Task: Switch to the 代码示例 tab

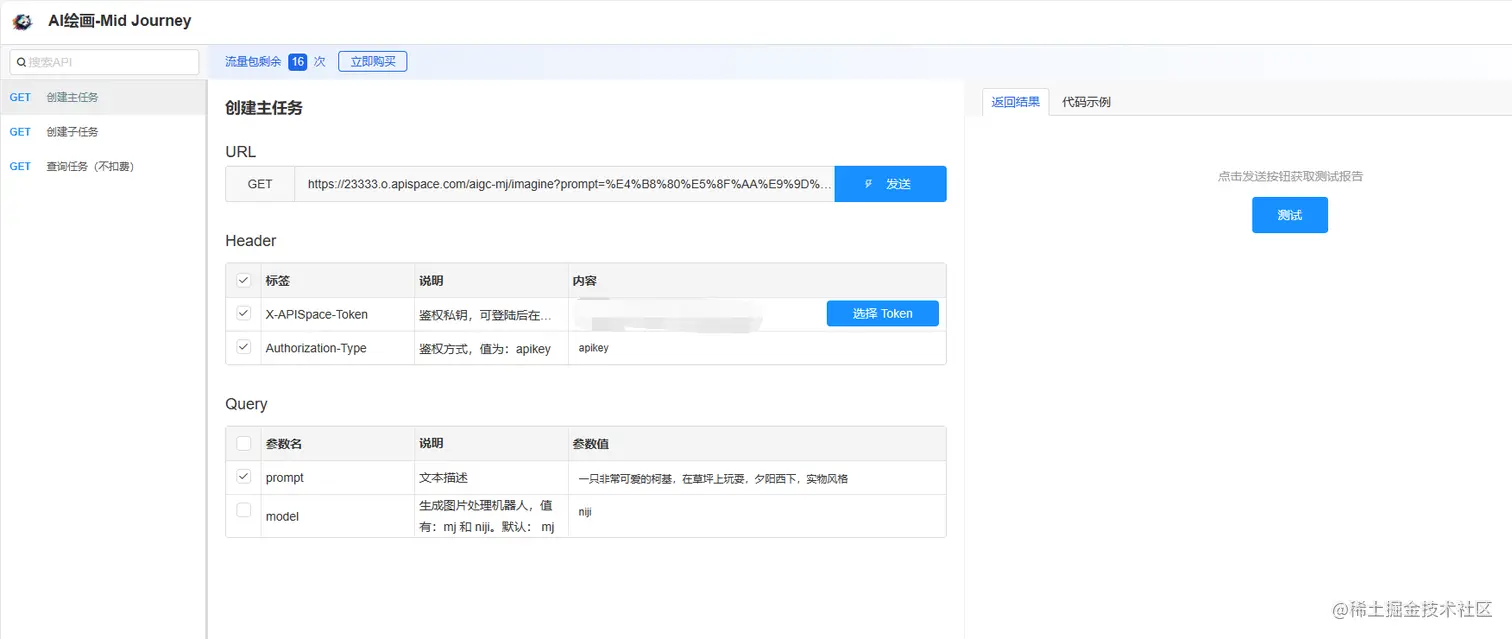Action: pos(1086,102)
